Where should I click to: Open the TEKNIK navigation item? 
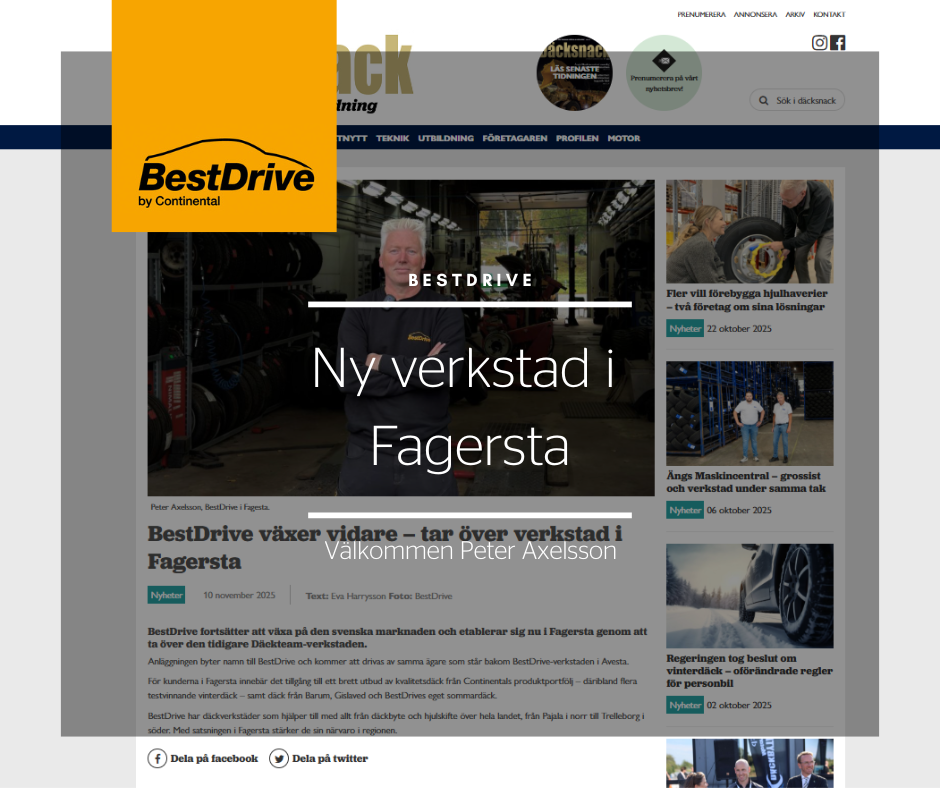click(x=392, y=138)
